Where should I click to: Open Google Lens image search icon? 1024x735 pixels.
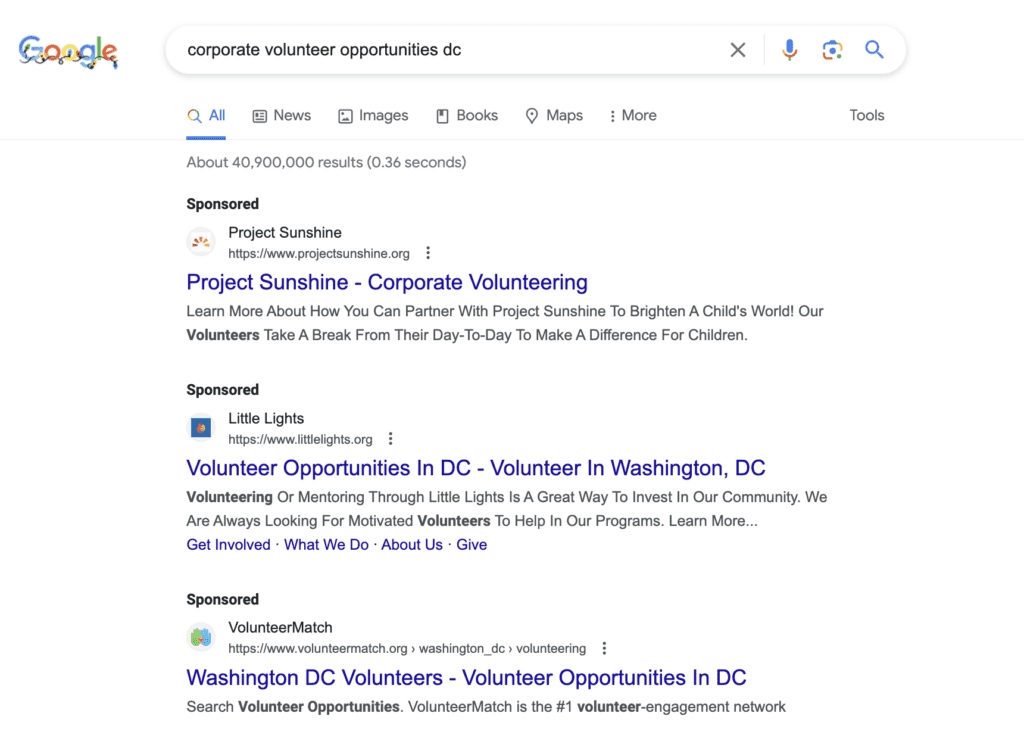click(832, 50)
